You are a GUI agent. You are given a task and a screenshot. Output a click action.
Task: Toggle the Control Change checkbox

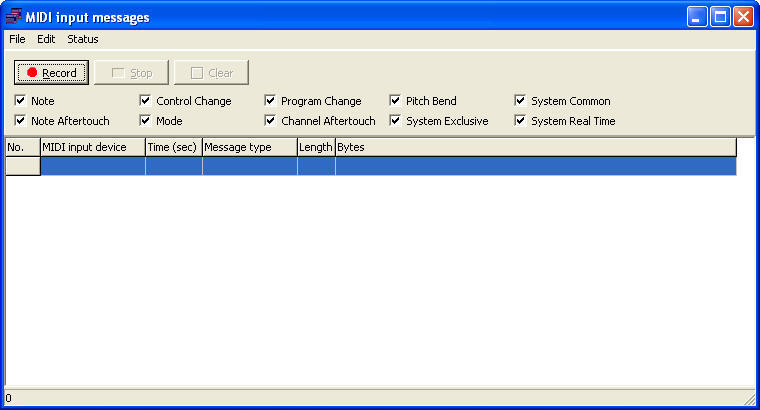145,101
